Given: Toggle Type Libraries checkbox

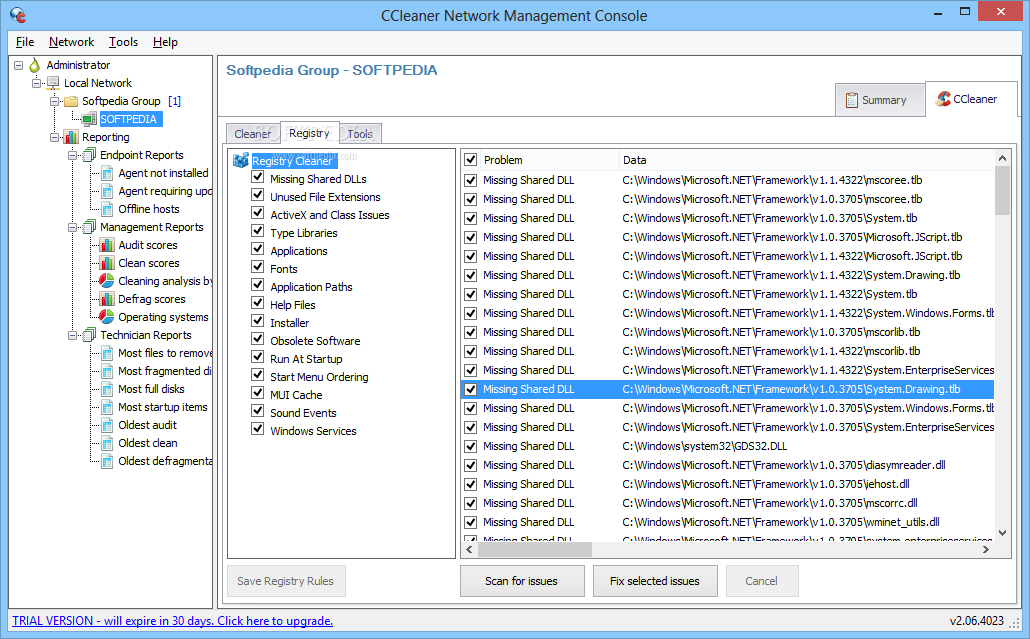Looking at the screenshot, I should point(258,232).
